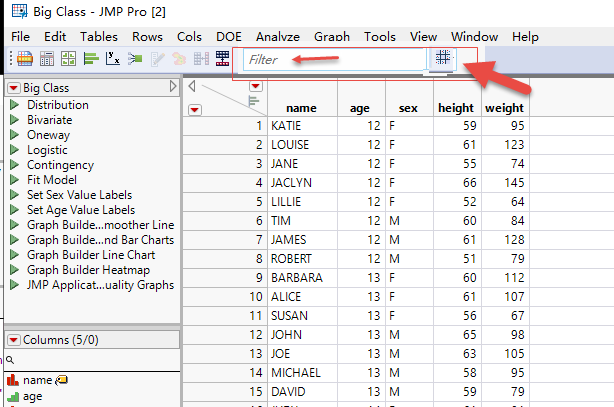
Task: Click the greyed-out contour blob toolbar icon
Action: [179, 59]
